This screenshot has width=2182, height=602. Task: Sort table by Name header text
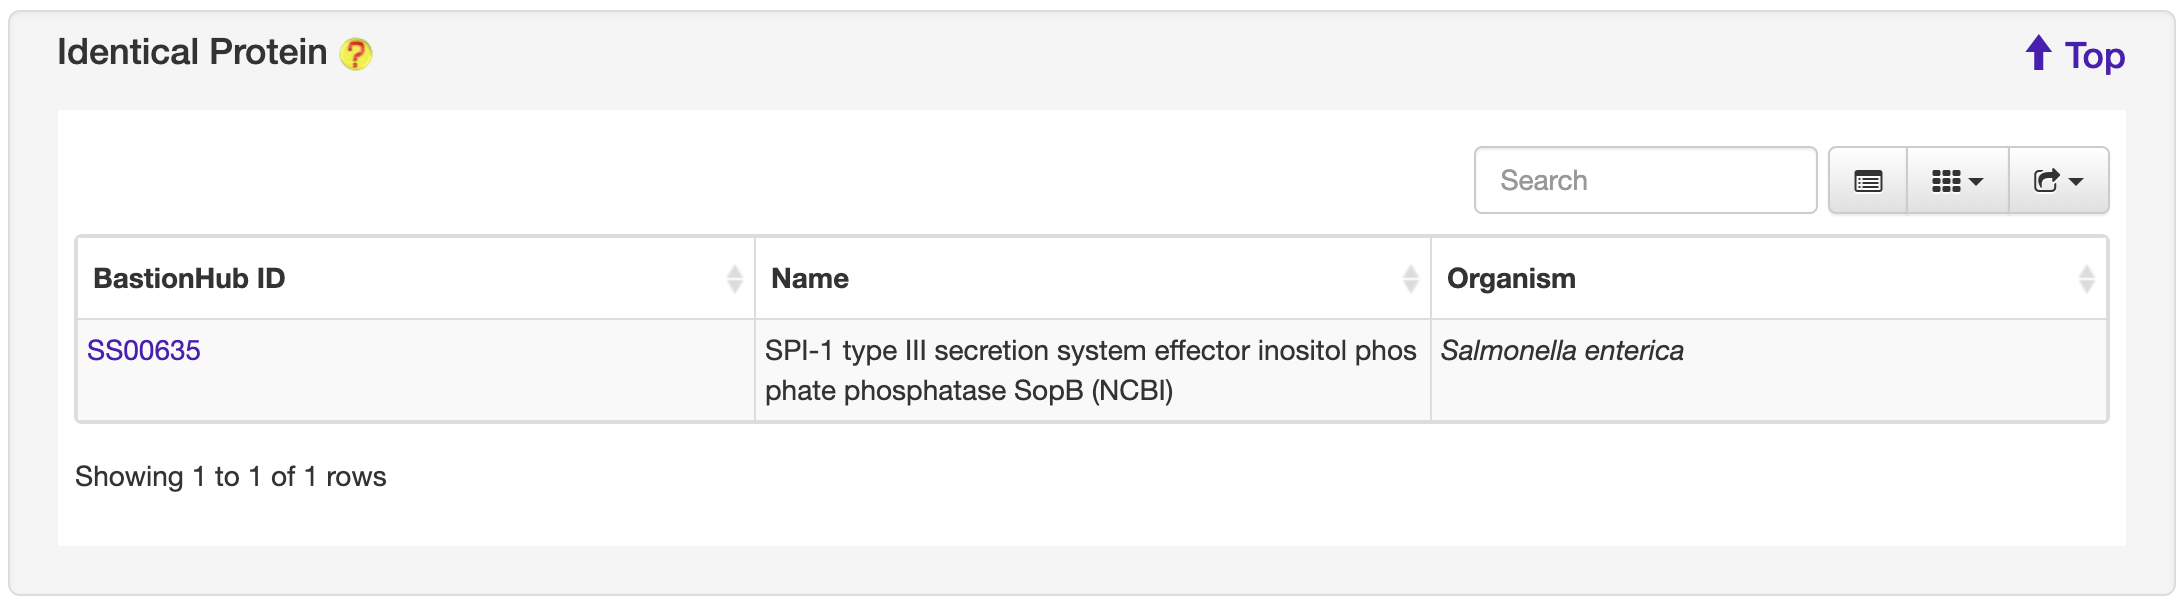(809, 279)
